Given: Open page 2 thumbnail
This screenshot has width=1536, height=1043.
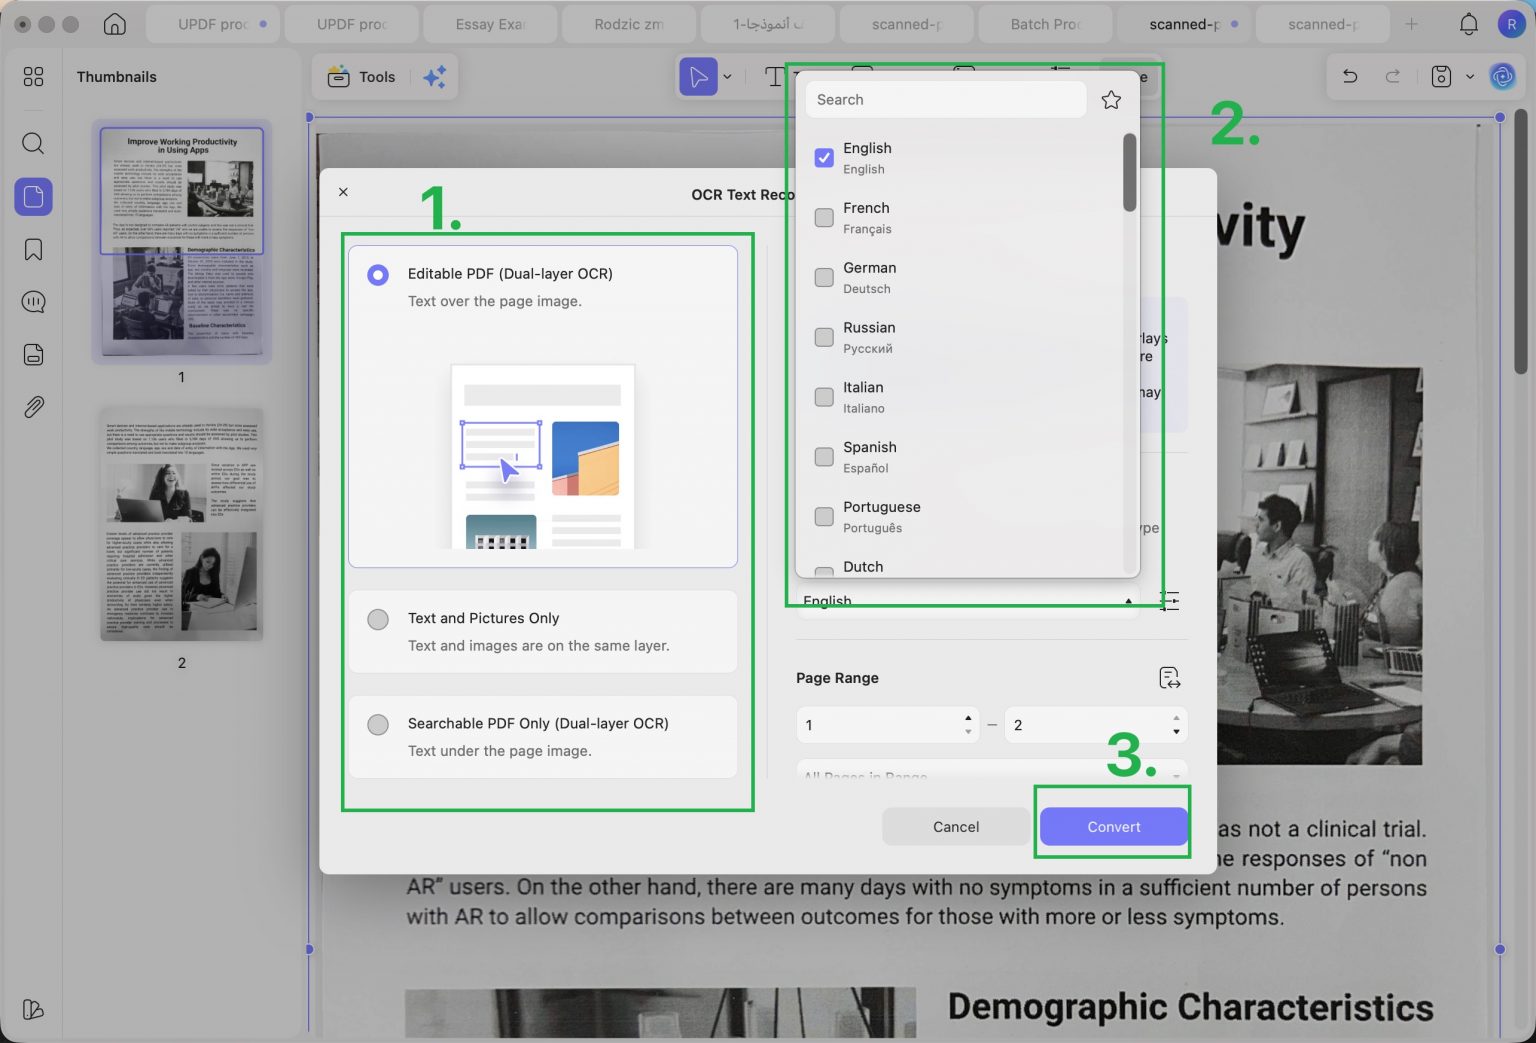Looking at the screenshot, I should [182, 525].
